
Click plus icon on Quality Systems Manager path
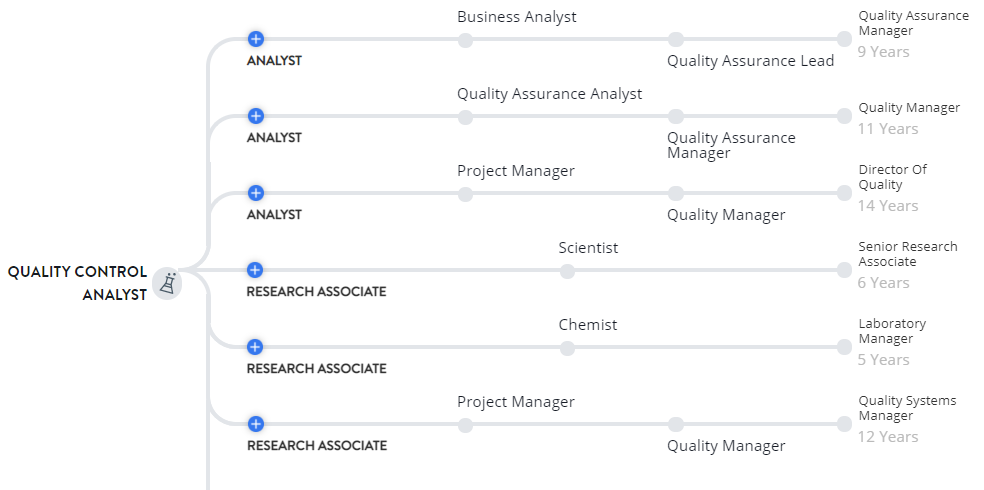[x=255, y=424]
